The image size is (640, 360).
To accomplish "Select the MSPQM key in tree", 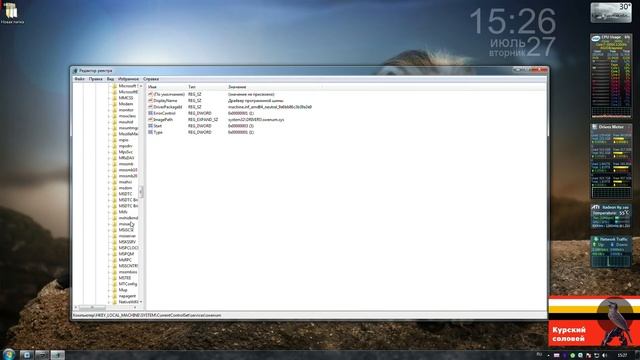I will point(126,254).
